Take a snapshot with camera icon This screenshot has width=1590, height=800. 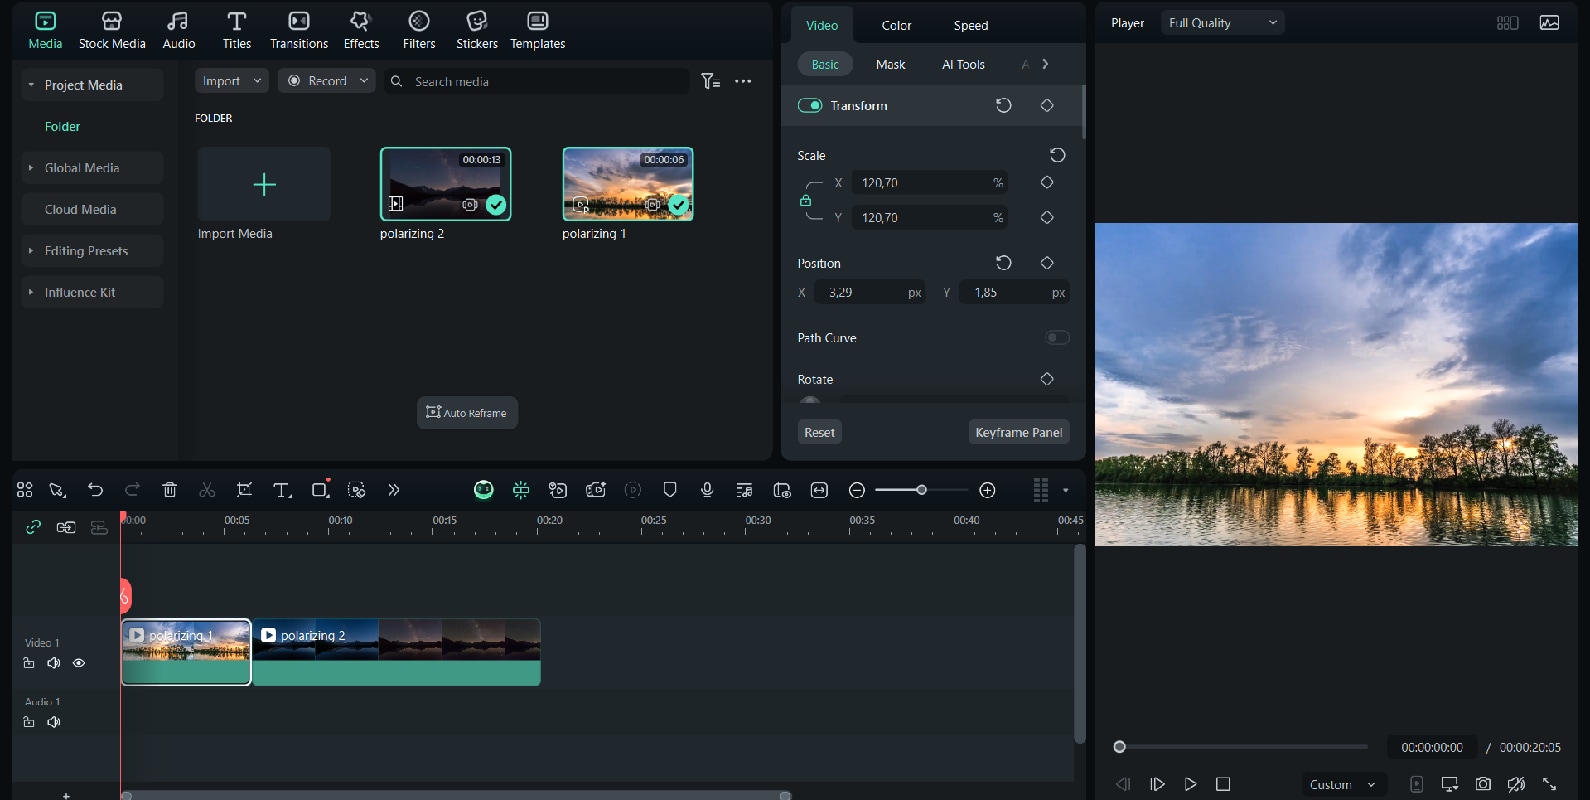1483,784
